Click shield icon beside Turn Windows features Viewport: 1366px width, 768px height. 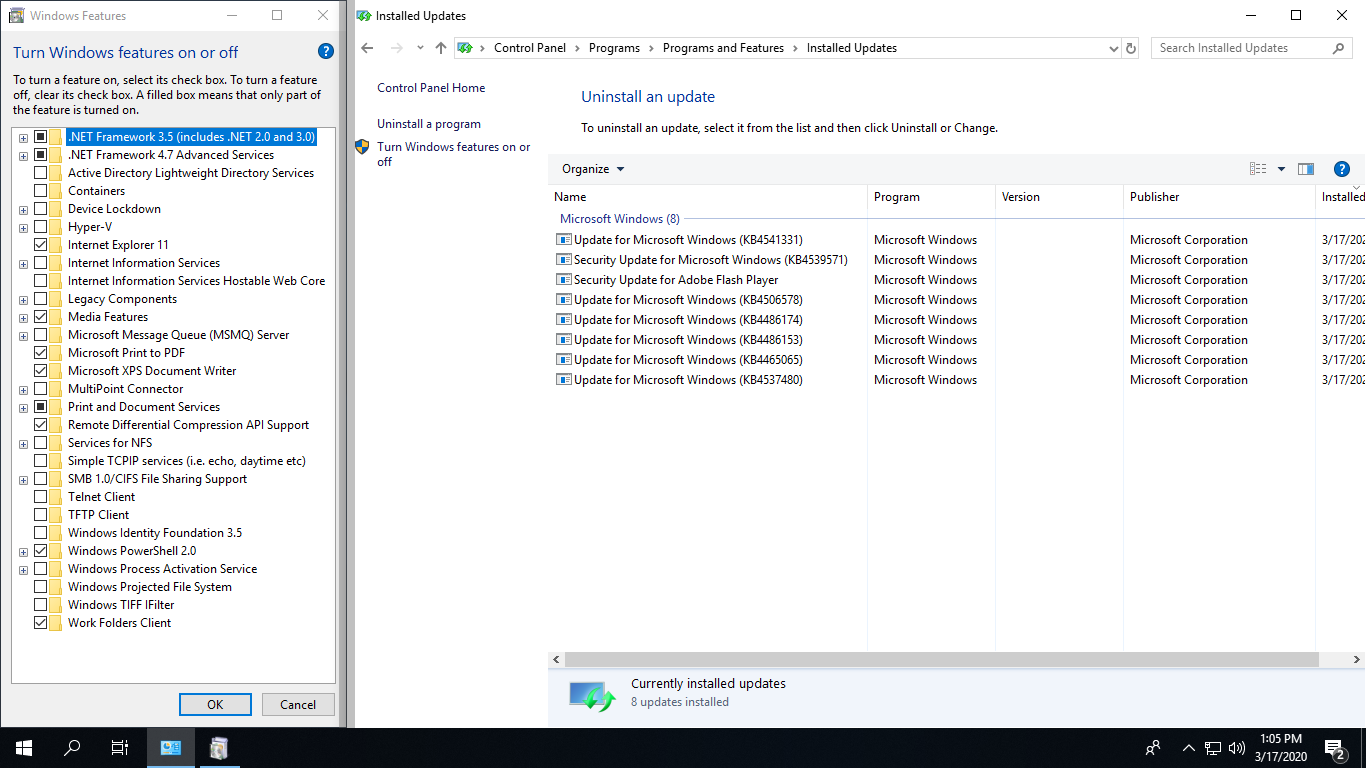[363, 147]
